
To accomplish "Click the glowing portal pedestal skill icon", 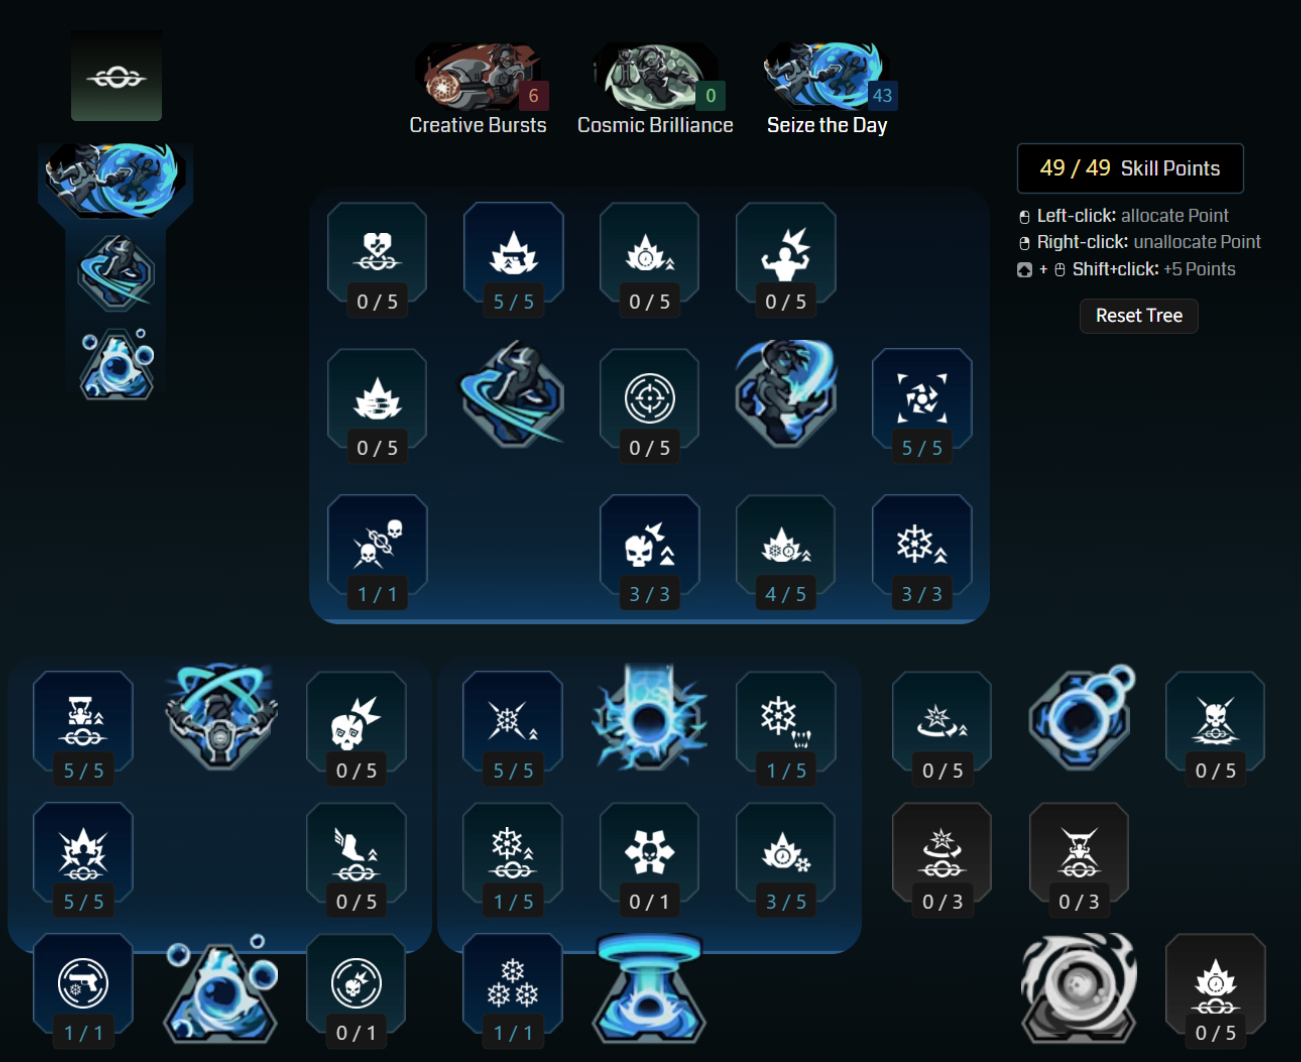I will click(x=650, y=989).
